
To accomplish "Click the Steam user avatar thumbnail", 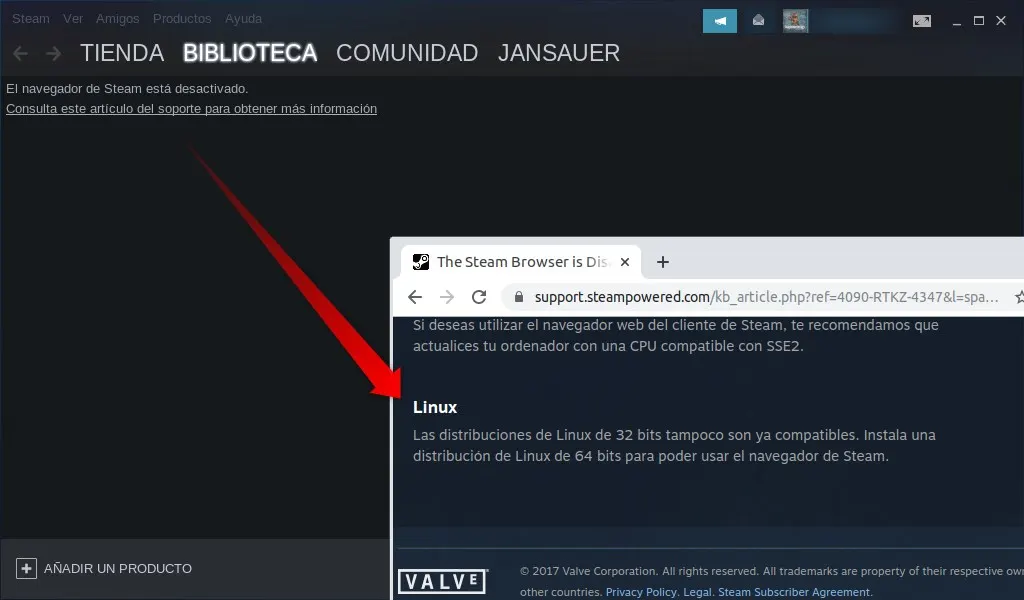I will click(x=795, y=21).
